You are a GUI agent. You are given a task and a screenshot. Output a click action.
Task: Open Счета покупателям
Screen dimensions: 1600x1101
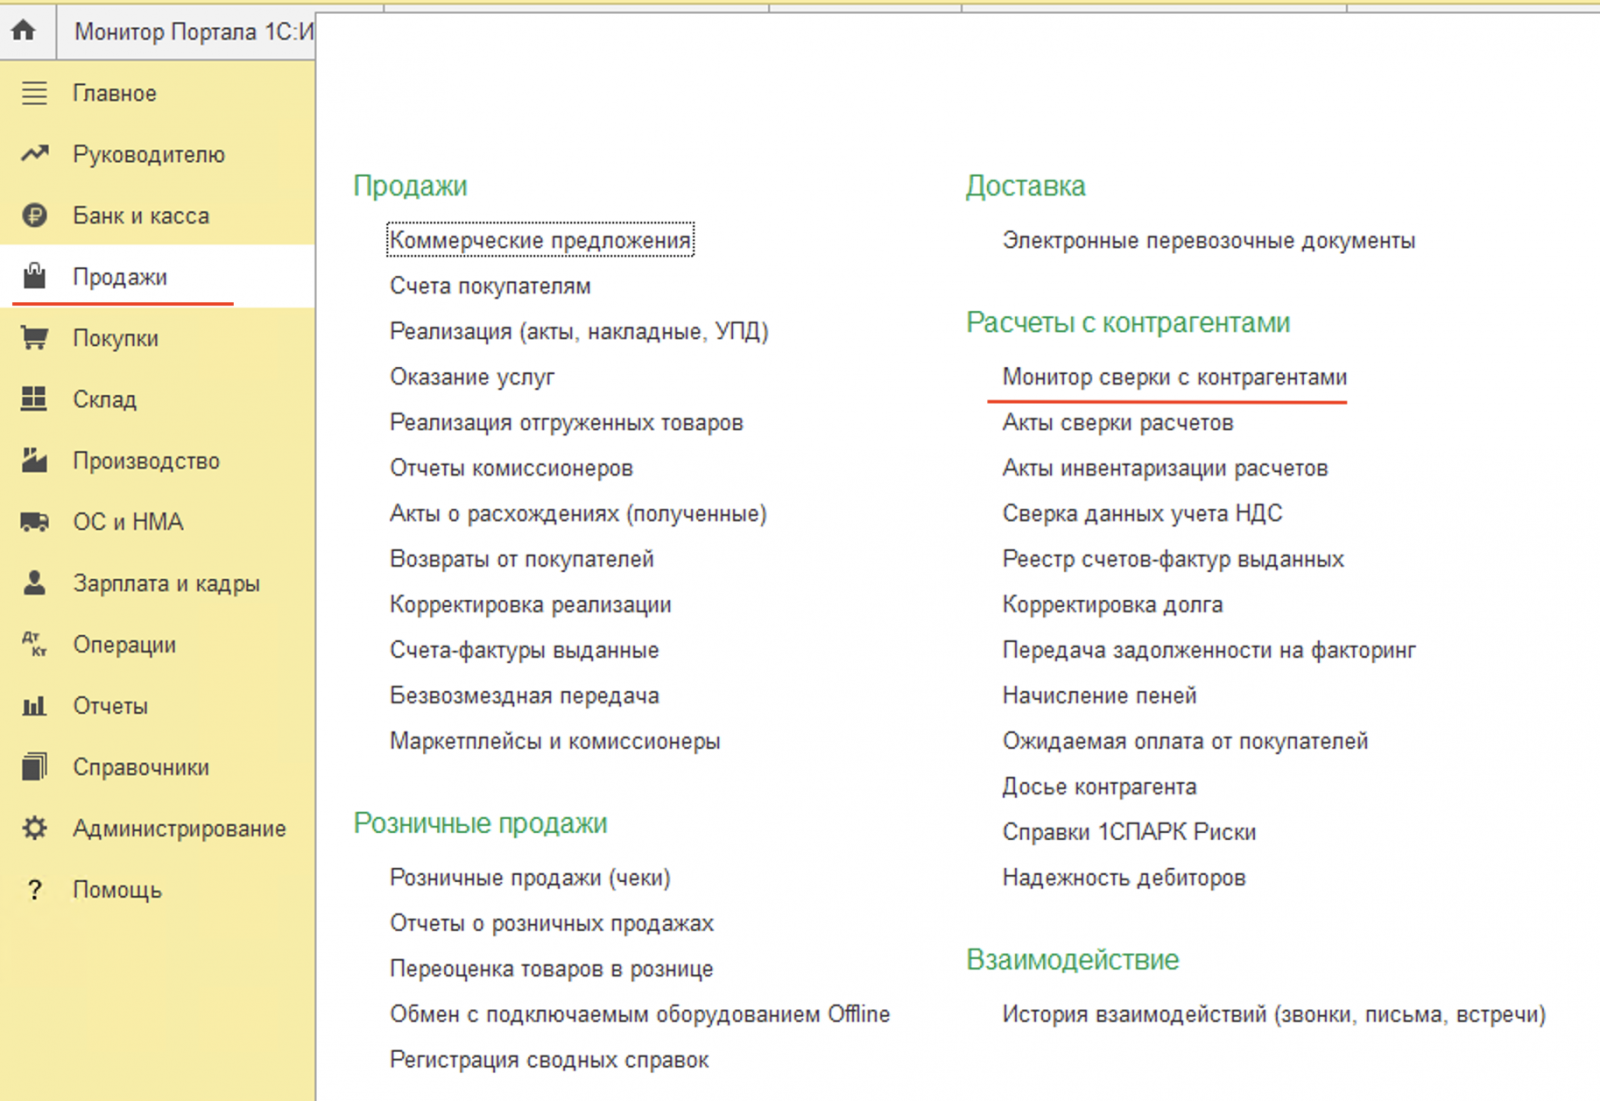point(490,286)
